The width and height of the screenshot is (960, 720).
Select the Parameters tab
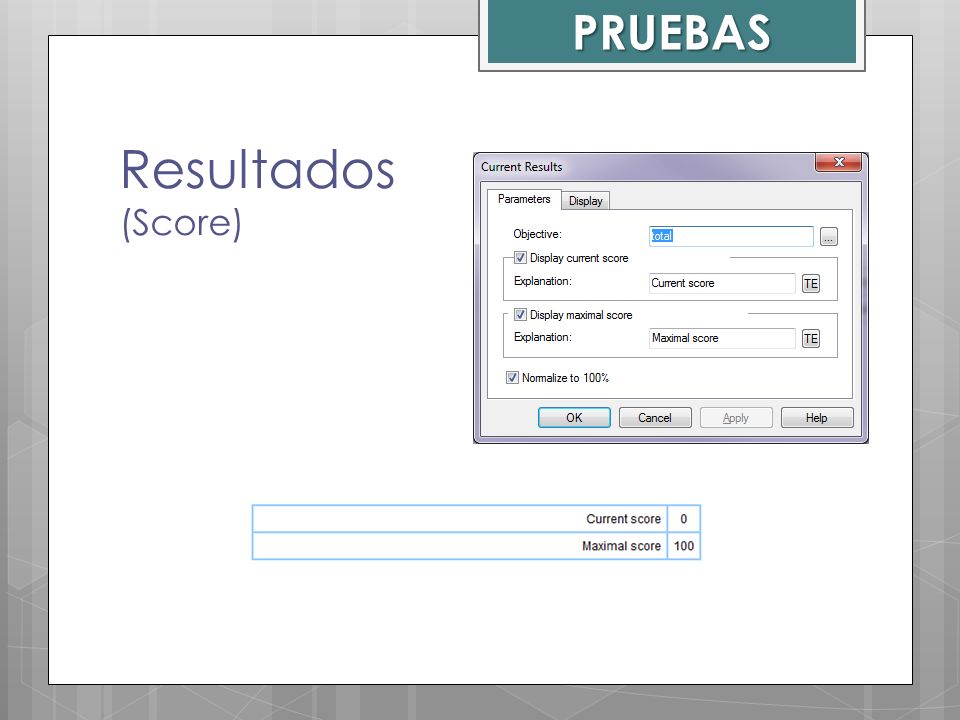tap(524, 199)
